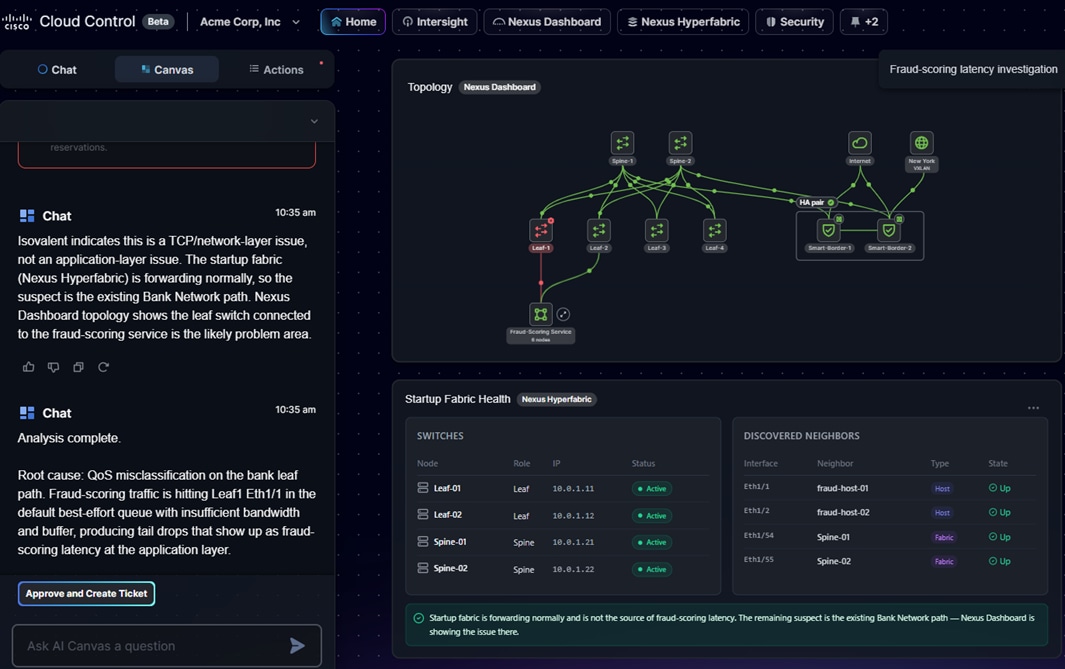Click the Beta badge

click(158, 22)
